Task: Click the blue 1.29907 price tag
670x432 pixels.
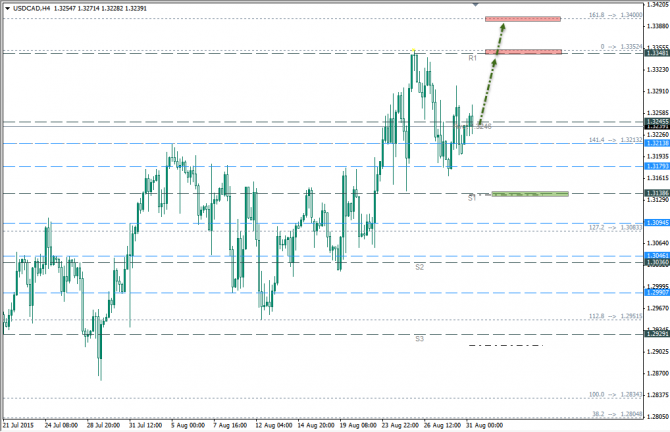Action: point(657,293)
